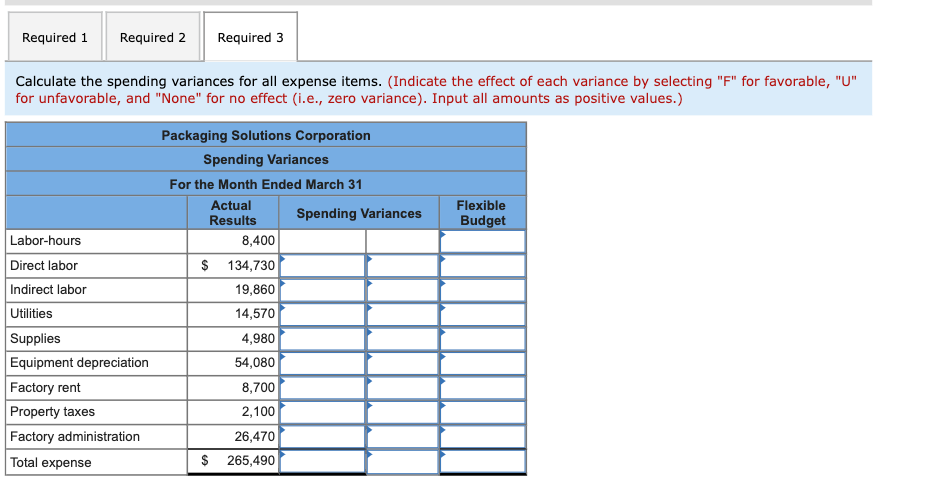The width and height of the screenshot is (932, 482).
Task: Select Equipment depreciation actual value 54,080
Action: 254,363
